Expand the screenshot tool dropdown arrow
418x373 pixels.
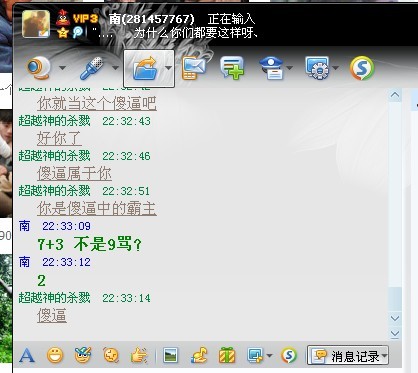coord(269,355)
